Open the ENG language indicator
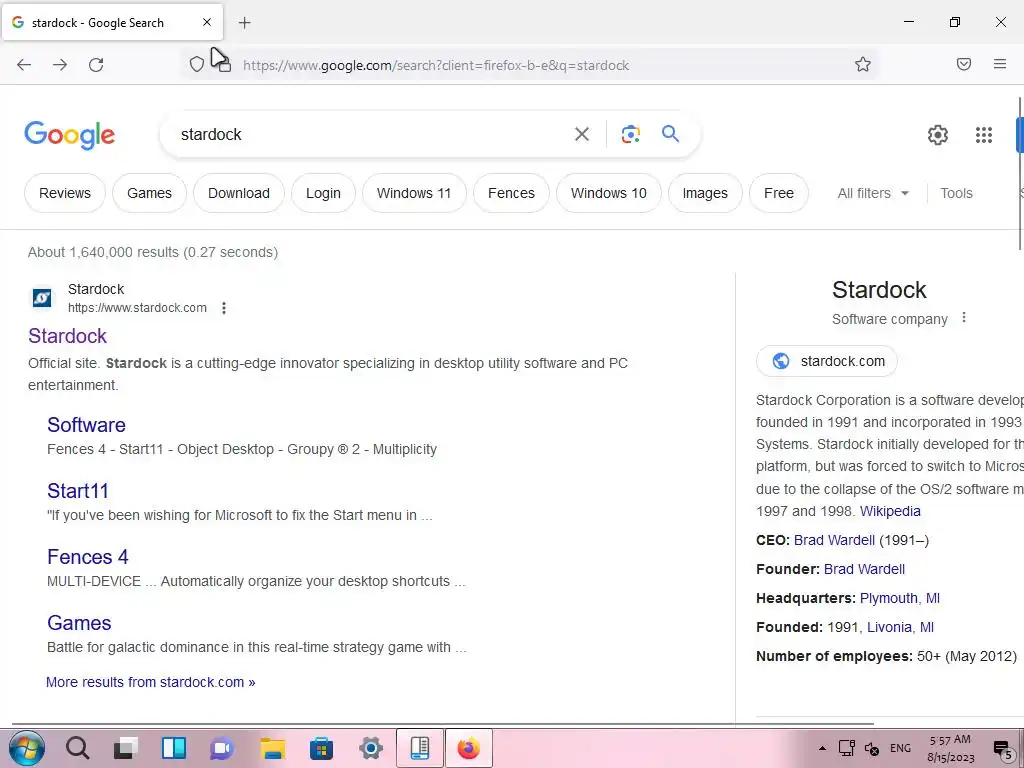 coord(900,748)
